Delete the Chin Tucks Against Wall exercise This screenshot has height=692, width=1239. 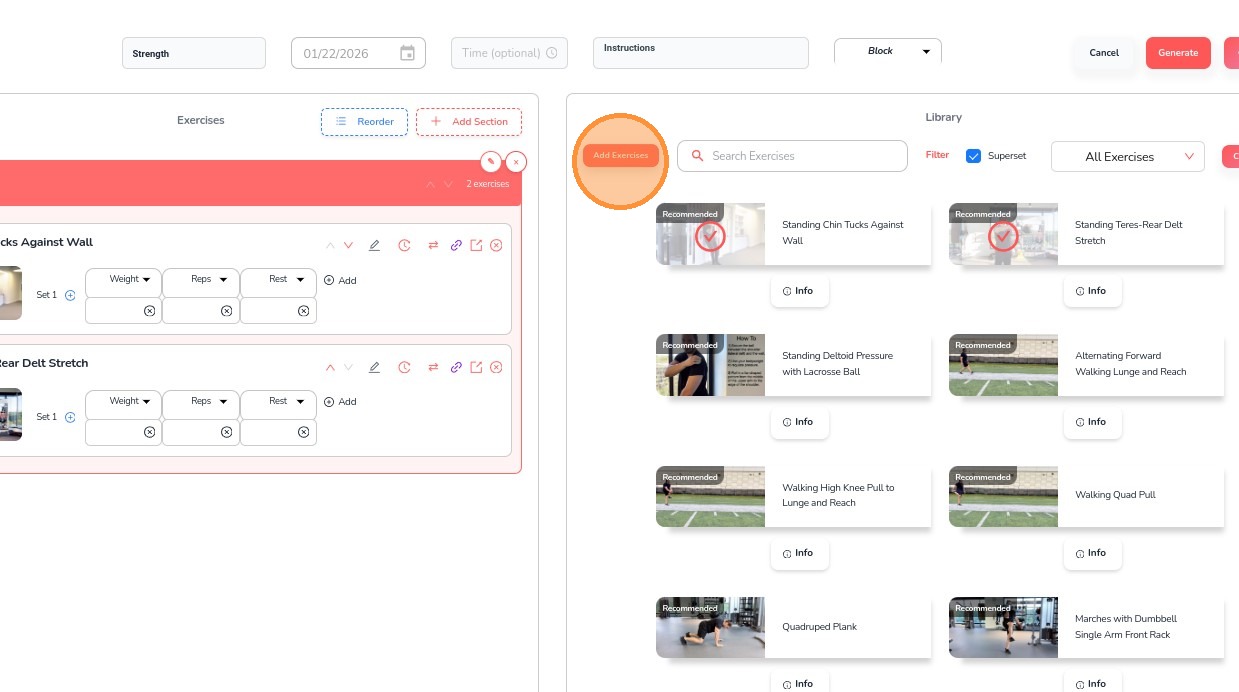[x=496, y=245]
